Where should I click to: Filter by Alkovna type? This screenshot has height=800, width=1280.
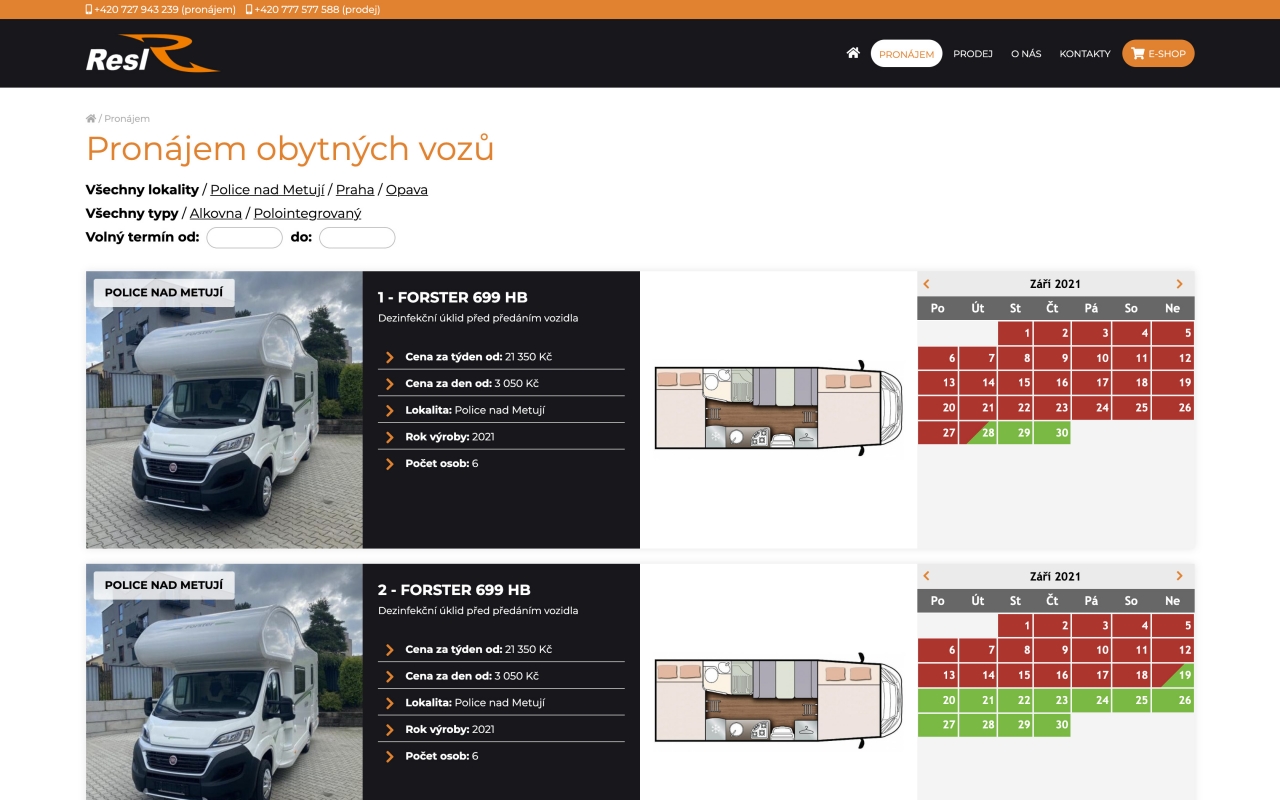click(x=216, y=214)
